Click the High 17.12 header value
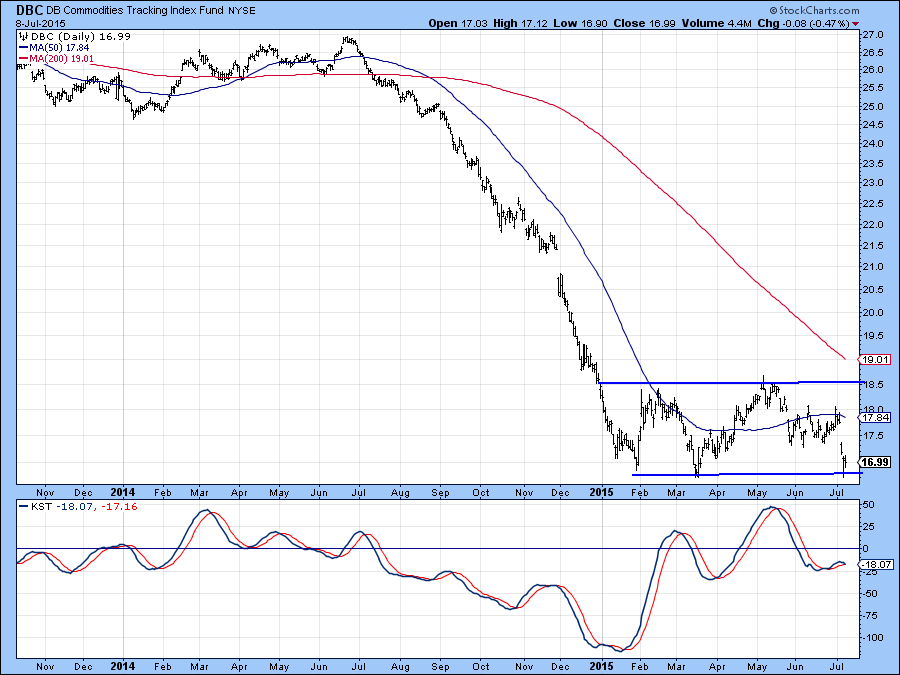 521,24
